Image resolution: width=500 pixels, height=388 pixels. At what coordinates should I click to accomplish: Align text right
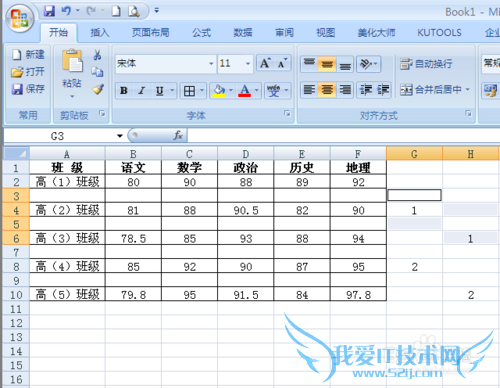point(345,90)
